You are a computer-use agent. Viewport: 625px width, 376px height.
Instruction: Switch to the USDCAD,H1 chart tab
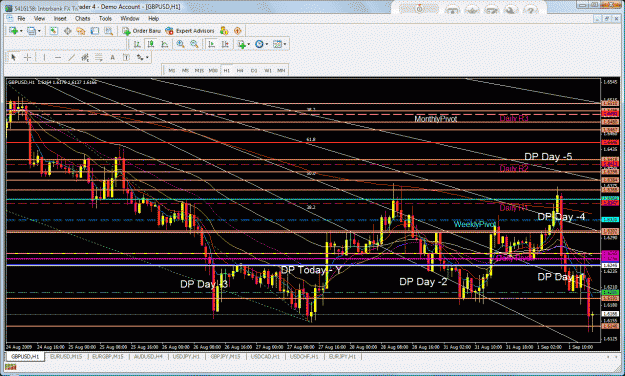[x=265, y=356]
